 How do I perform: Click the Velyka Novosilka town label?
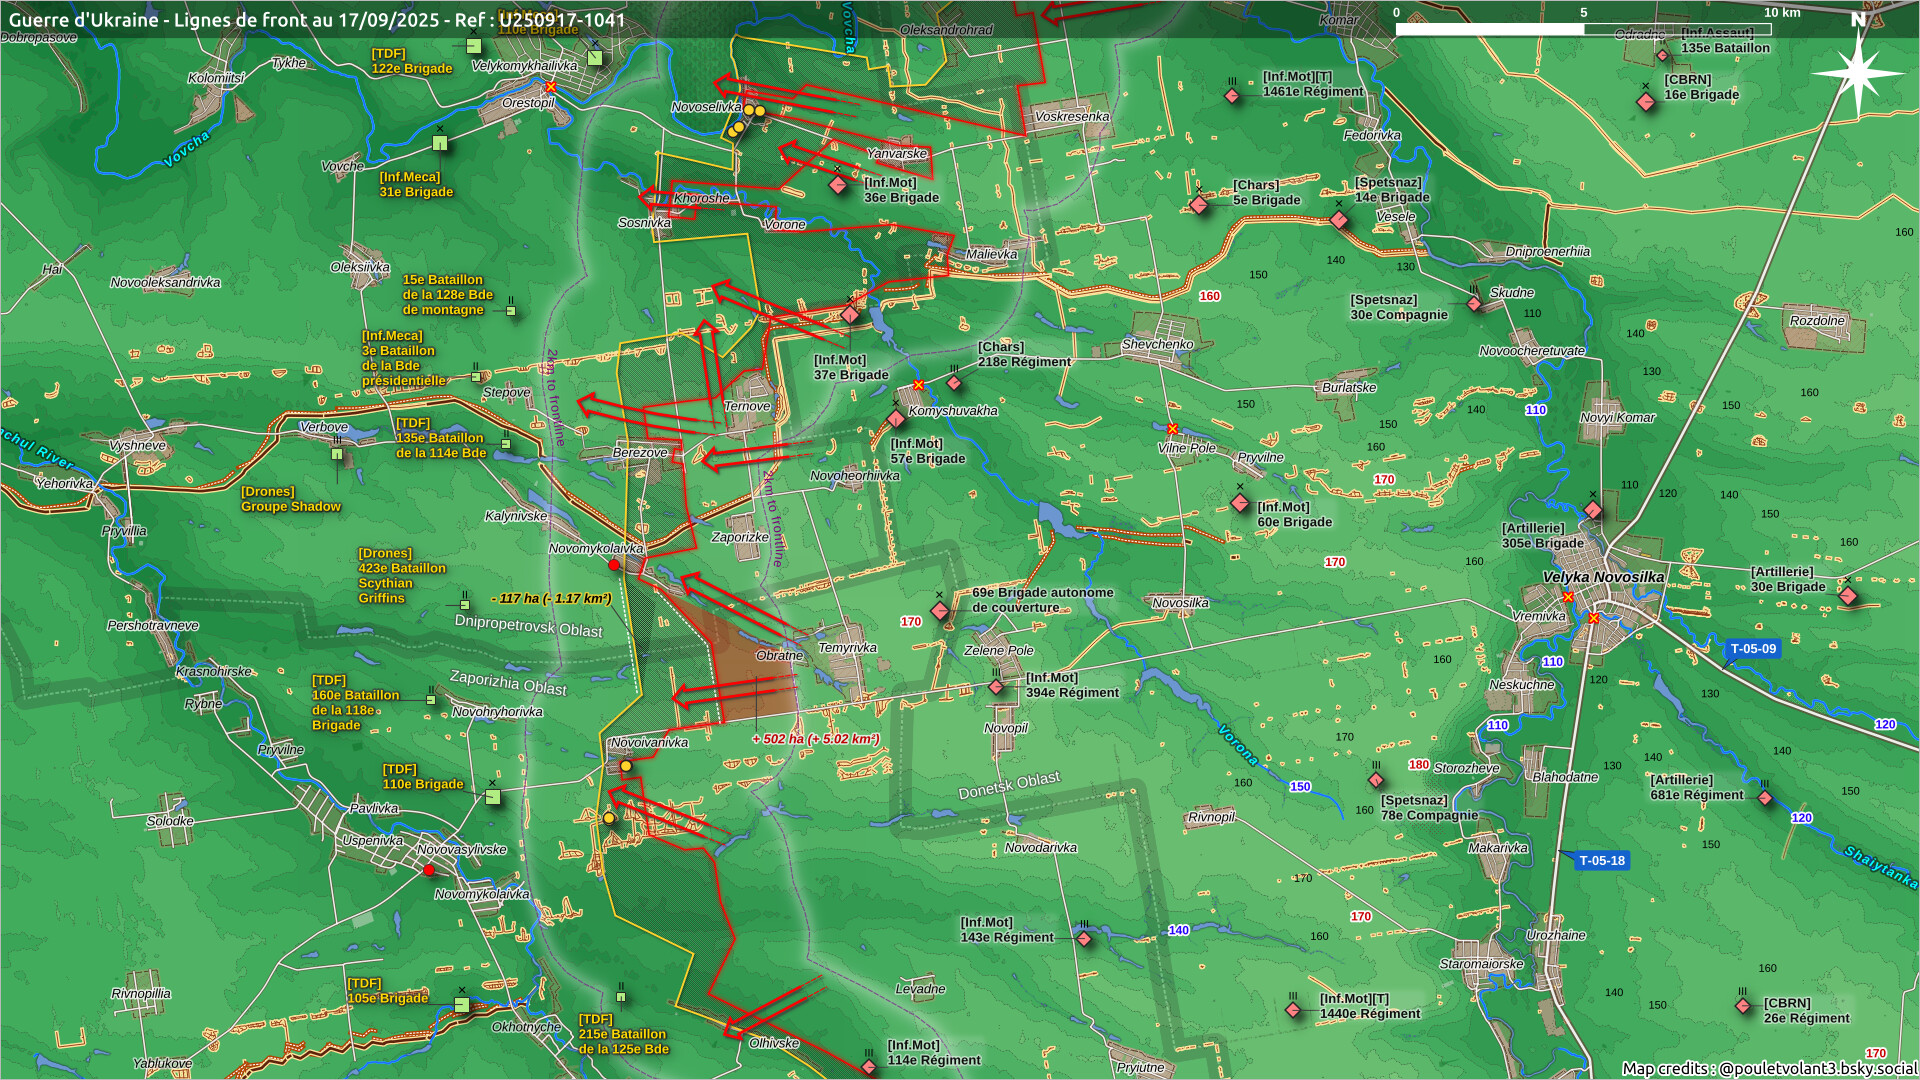coord(1603,577)
